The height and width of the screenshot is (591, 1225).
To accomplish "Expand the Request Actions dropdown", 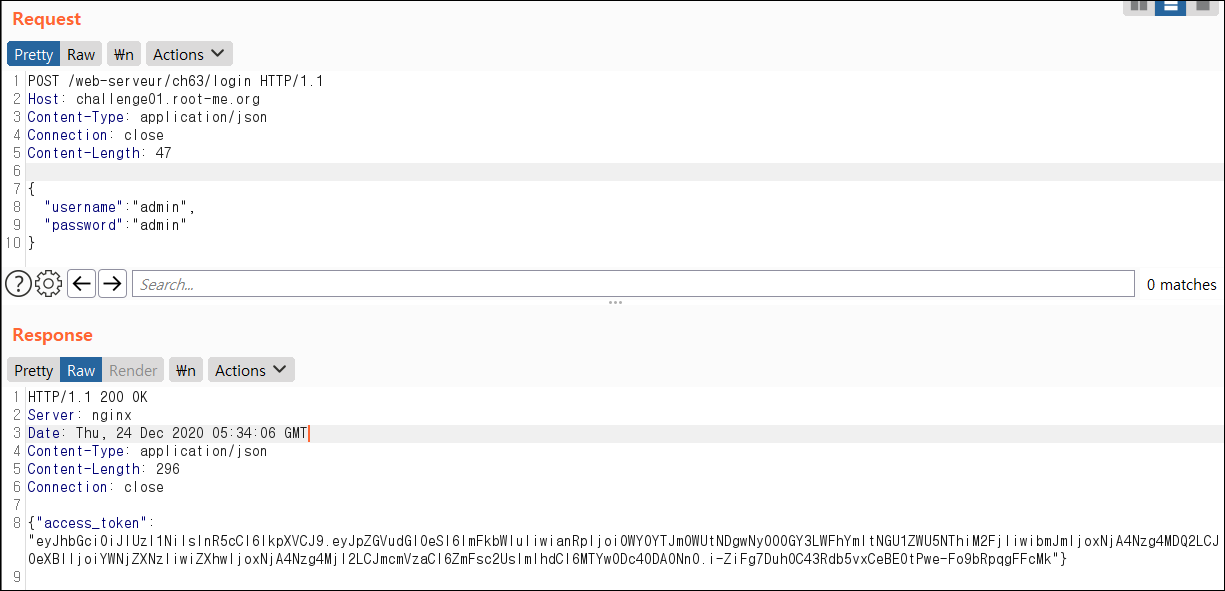I will click(190, 54).
